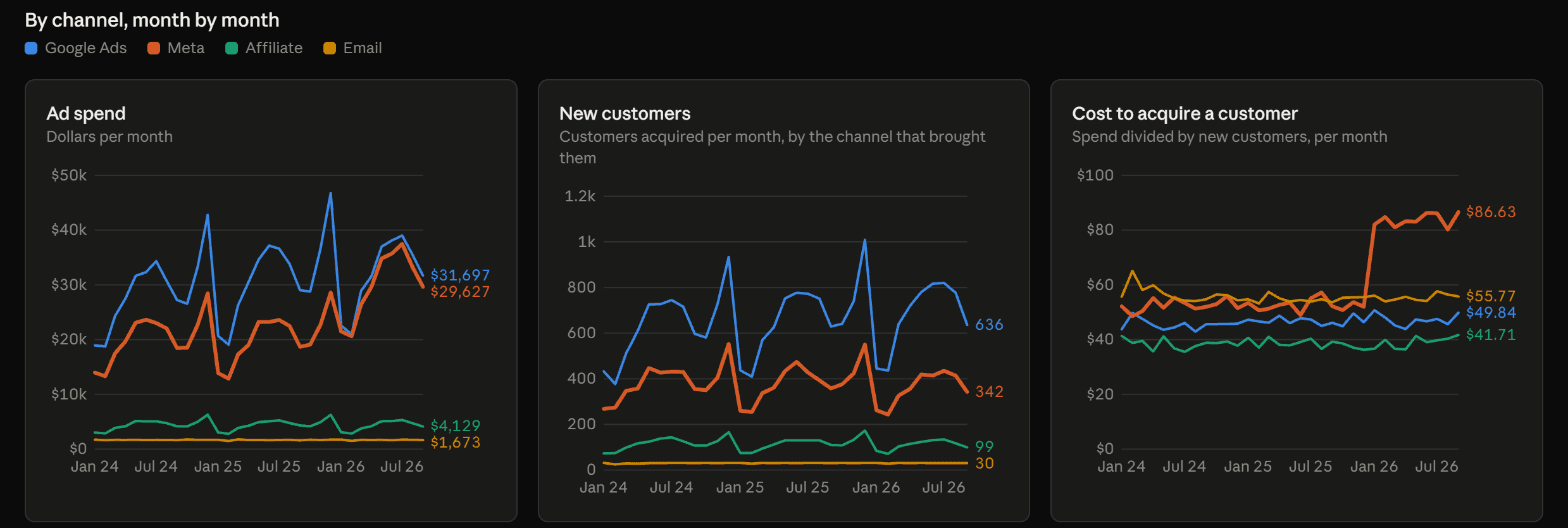This screenshot has height=528, width=1568.
Task: Click the $1,673 Email spend value
Action: click(455, 442)
